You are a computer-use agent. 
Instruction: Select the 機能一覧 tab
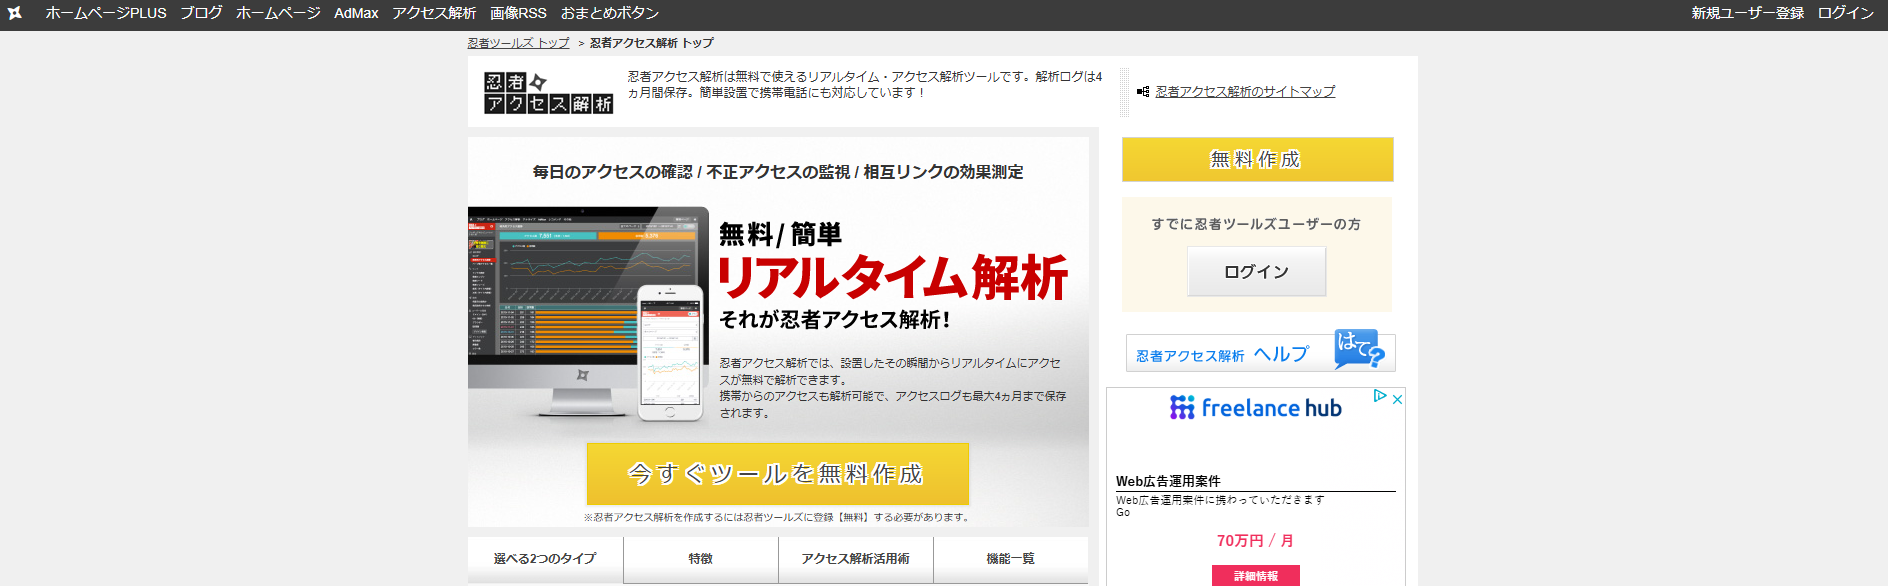coord(1010,559)
